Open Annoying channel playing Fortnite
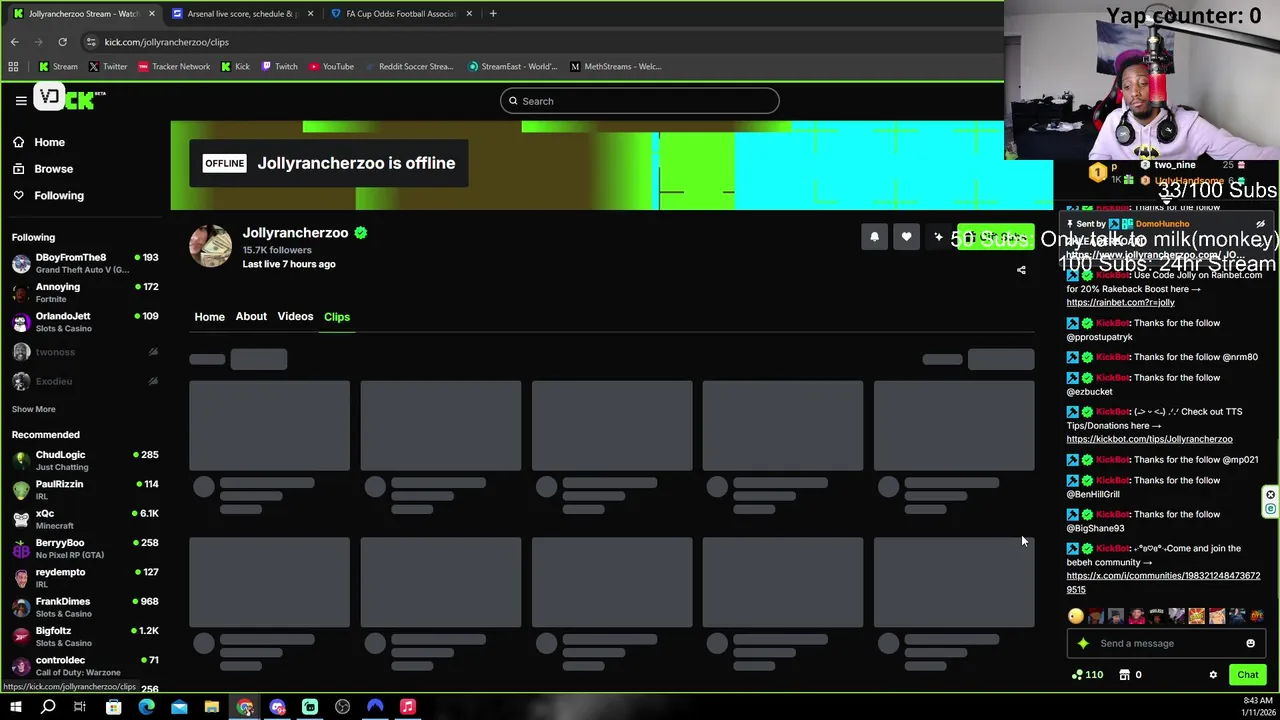Viewport: 1280px width, 720px height. pos(85,293)
